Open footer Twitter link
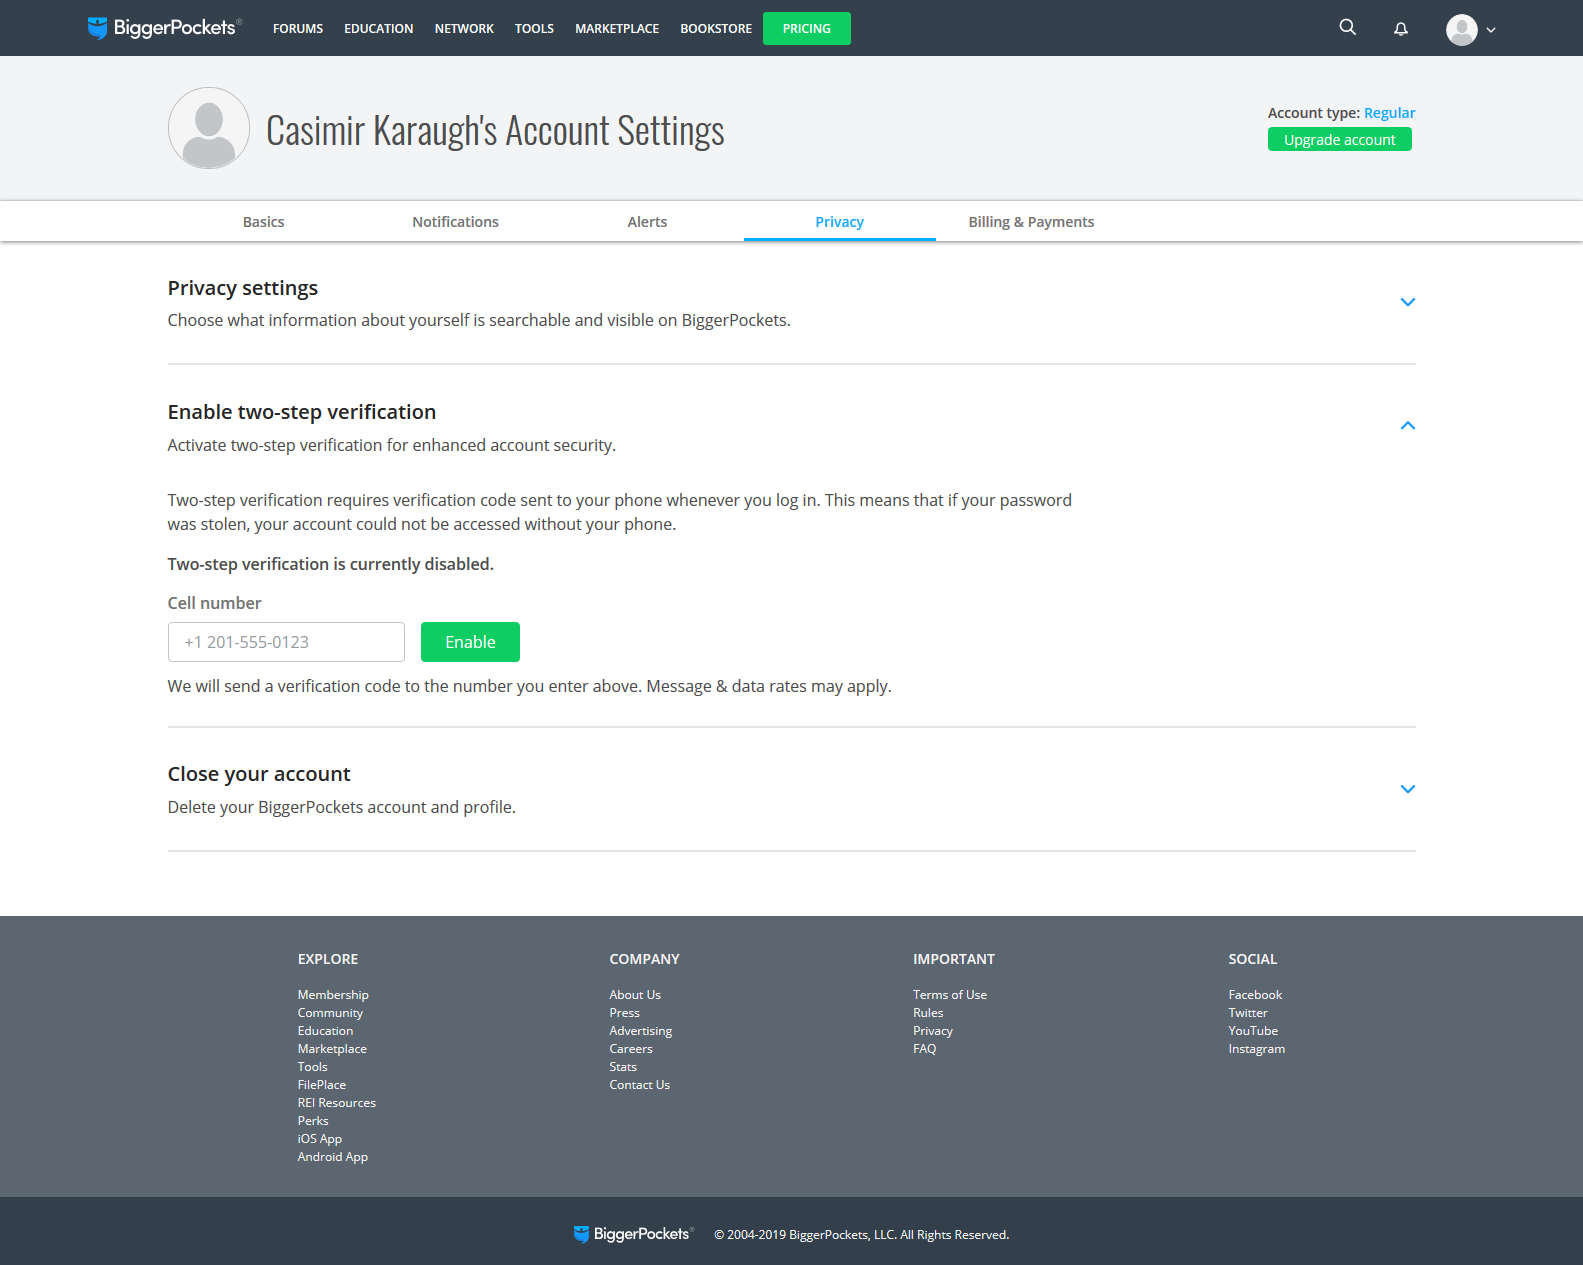 pyautogui.click(x=1248, y=1013)
